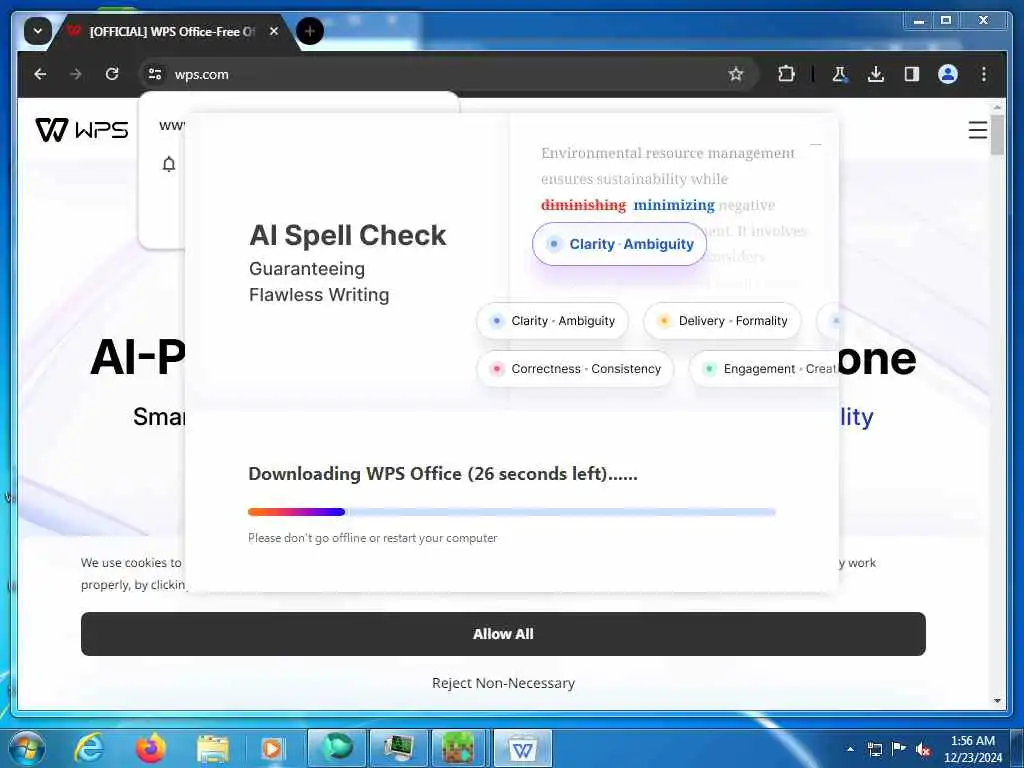Screen dimensions: 1024x768
Task: Go back using the browser back arrow
Action: tap(40, 74)
